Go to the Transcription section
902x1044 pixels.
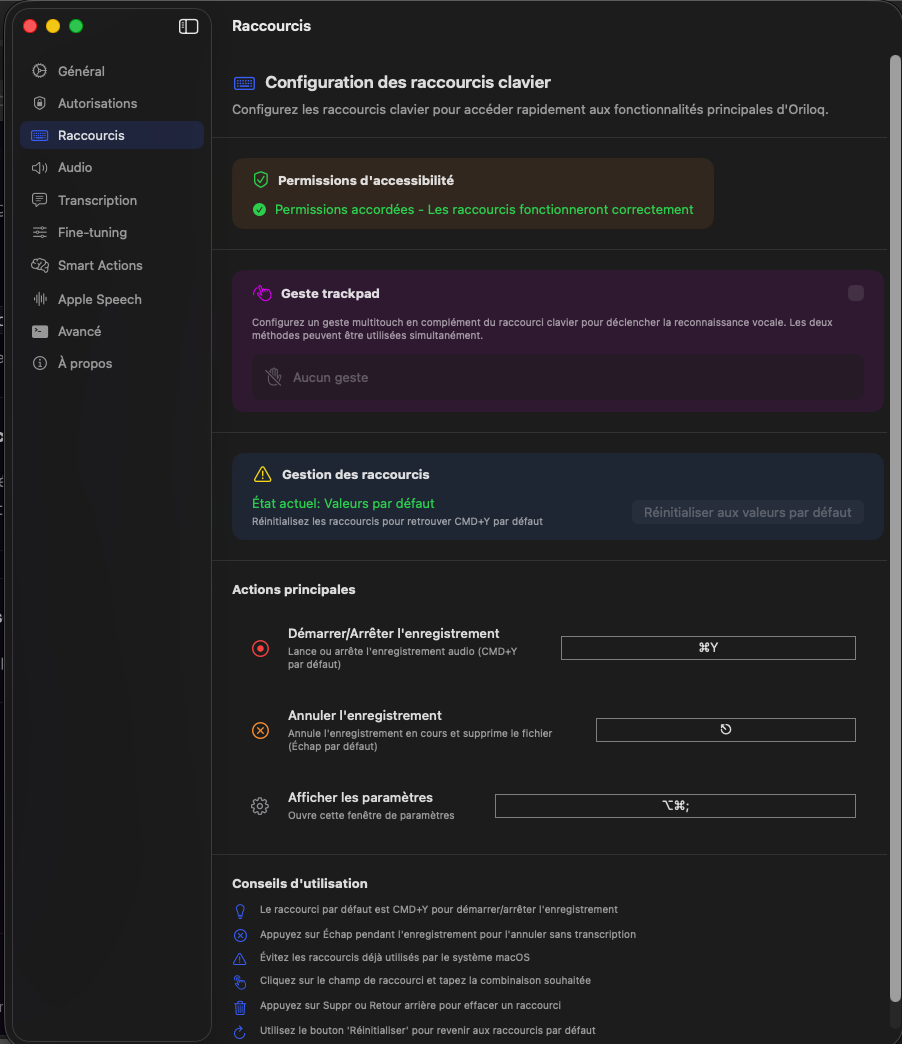pos(112,200)
